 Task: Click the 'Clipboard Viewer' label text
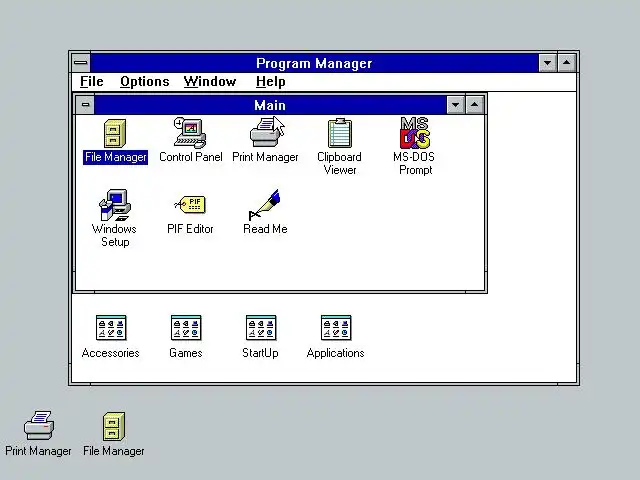click(x=340, y=163)
